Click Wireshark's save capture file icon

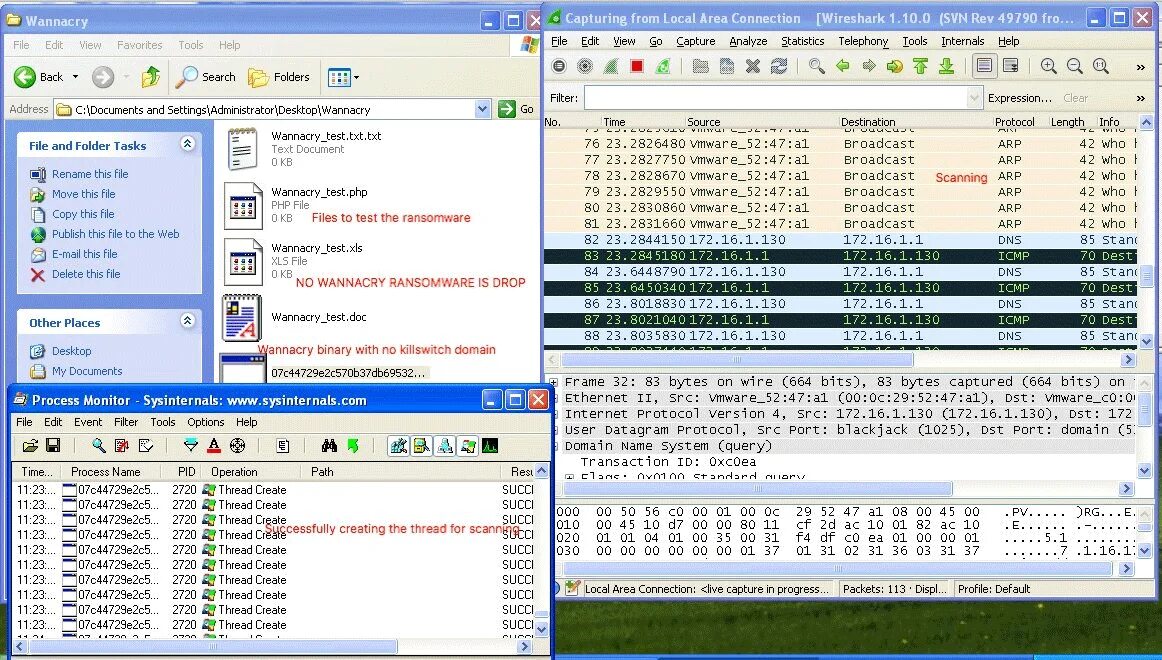tap(727, 67)
